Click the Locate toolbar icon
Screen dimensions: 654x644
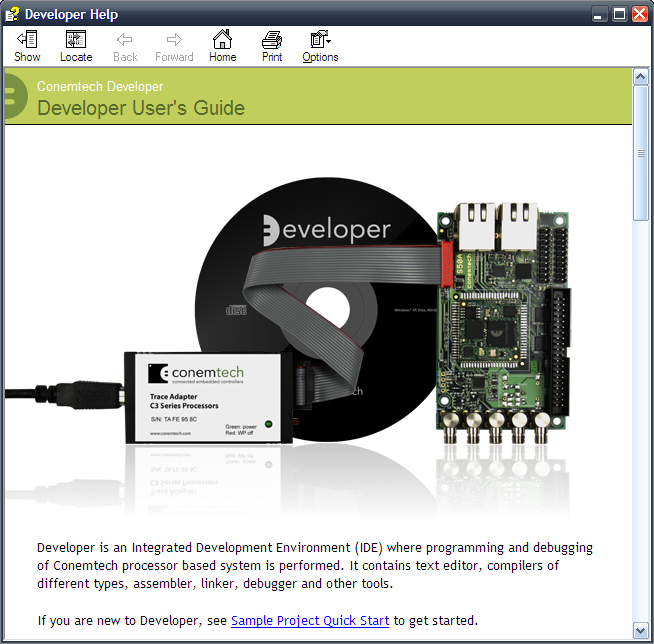(x=76, y=40)
